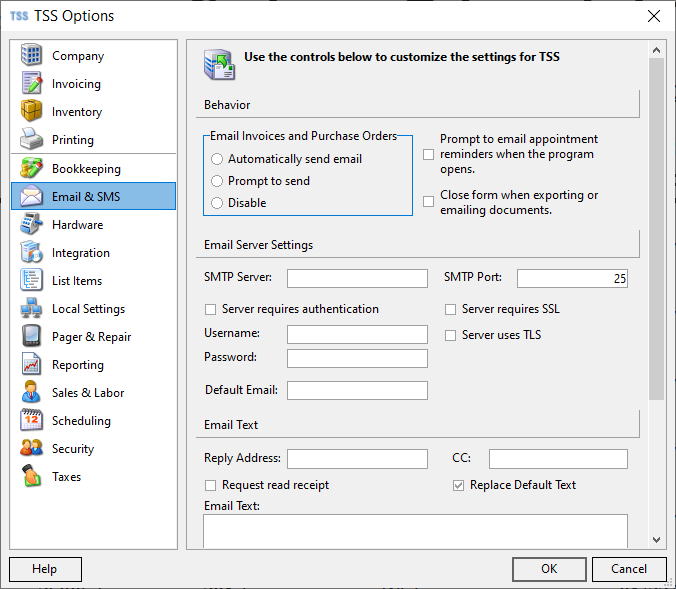
Task: Toggle Replace Default Text checkbox
Action: (x=458, y=486)
